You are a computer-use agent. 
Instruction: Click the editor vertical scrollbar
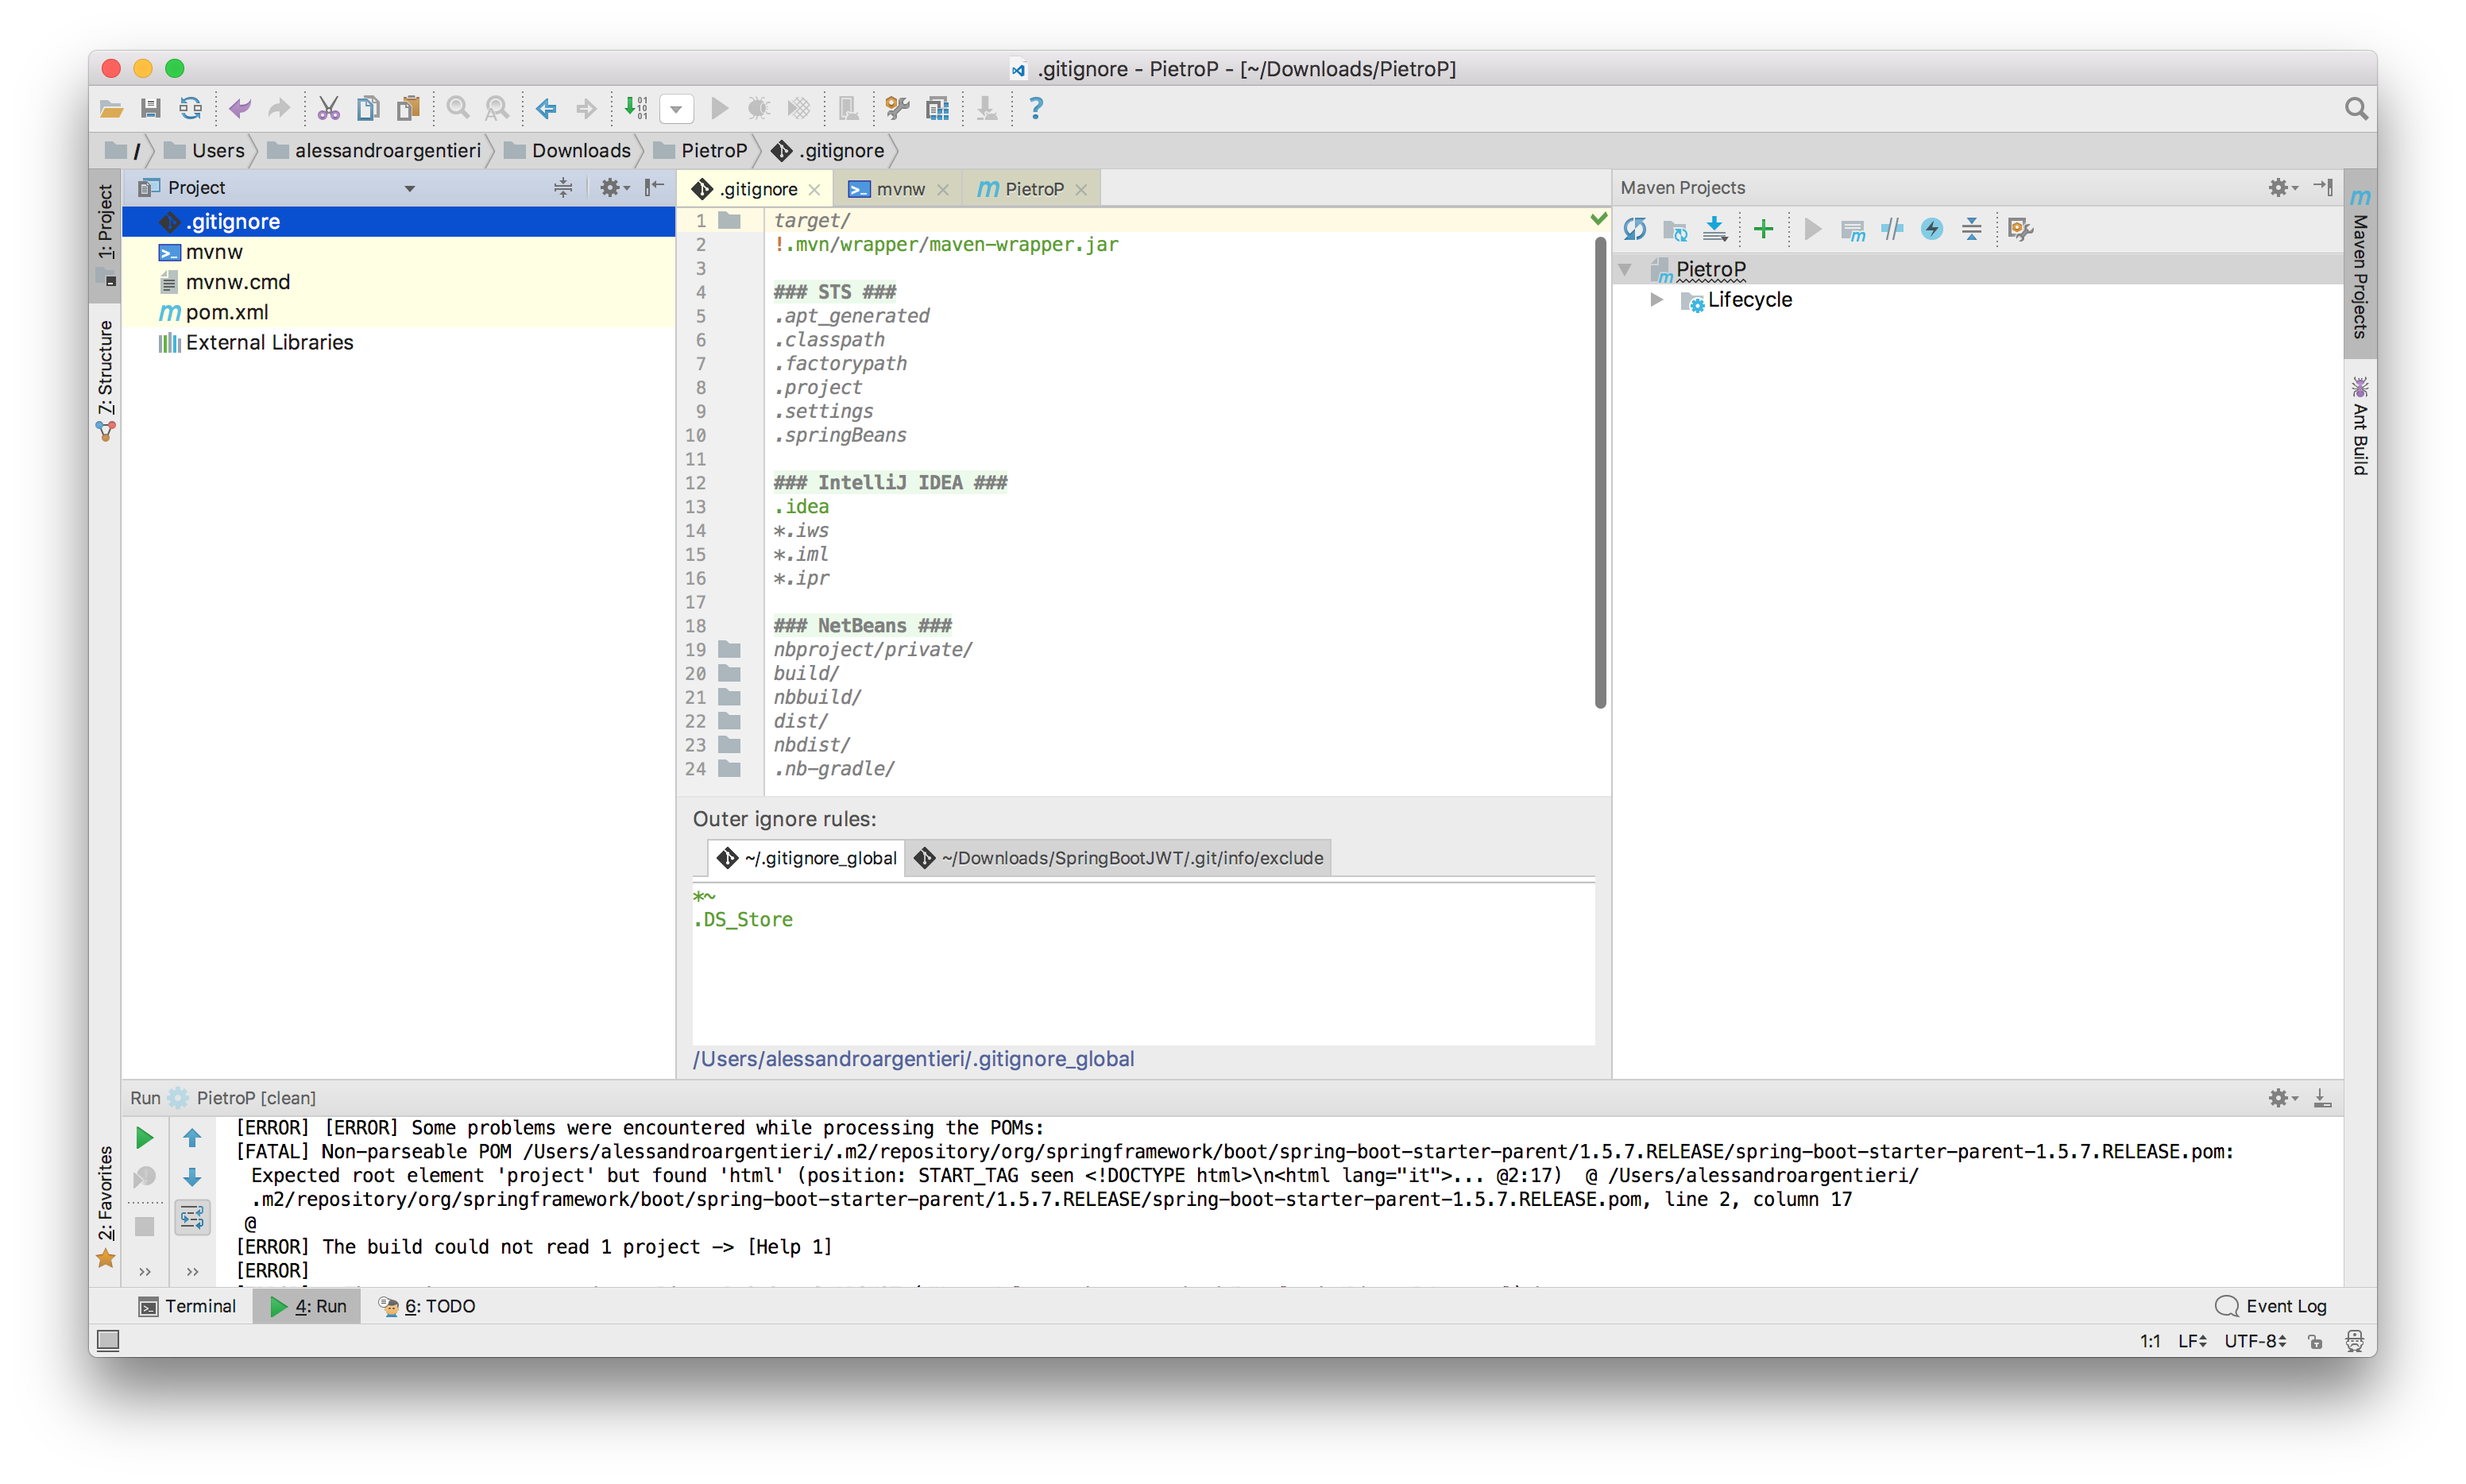pyautogui.click(x=1600, y=470)
